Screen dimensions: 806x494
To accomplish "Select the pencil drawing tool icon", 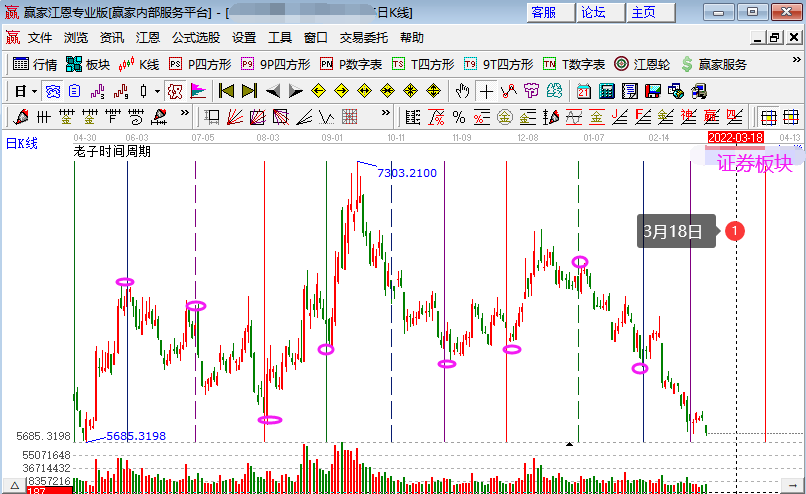I will coord(21,117).
